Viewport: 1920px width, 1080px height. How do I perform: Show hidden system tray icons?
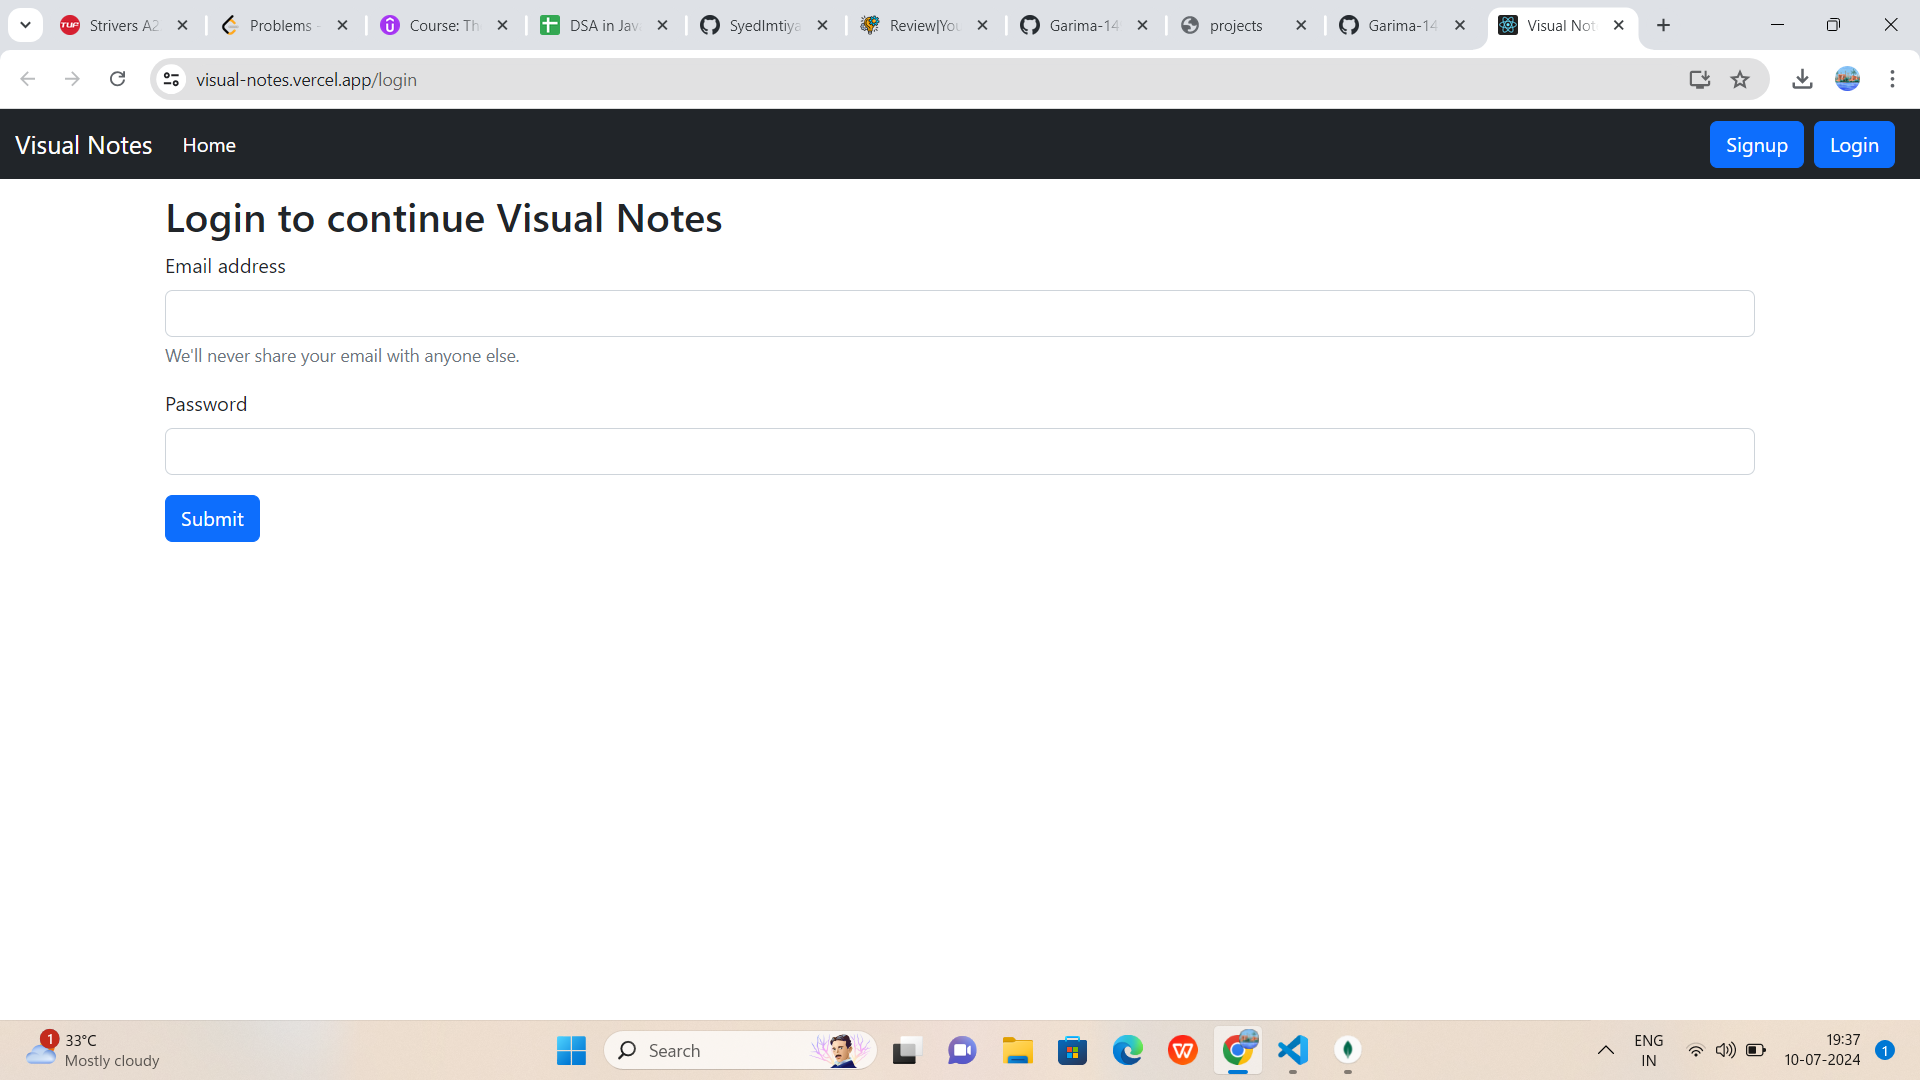[1605, 1050]
